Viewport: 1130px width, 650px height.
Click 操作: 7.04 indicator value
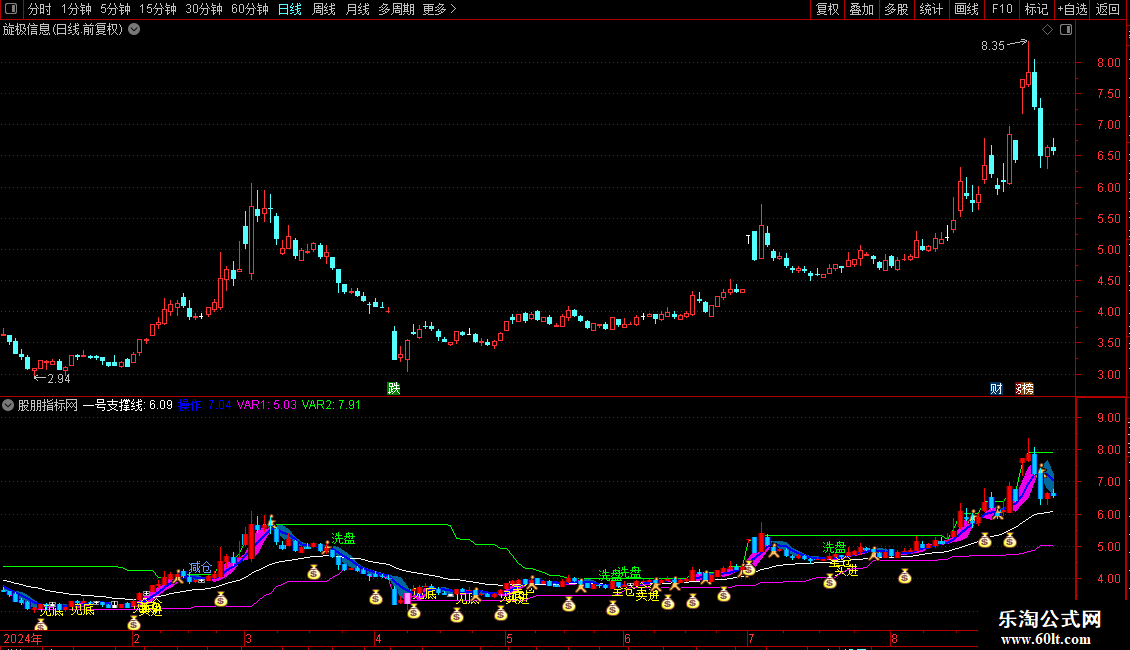pyautogui.click(x=205, y=405)
